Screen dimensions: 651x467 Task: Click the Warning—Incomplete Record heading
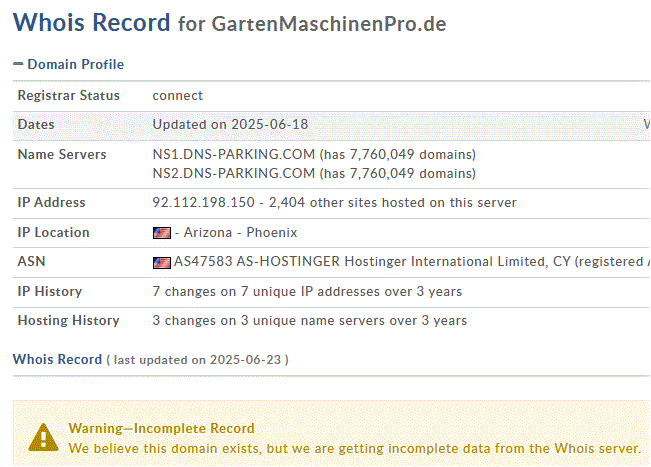pos(162,428)
